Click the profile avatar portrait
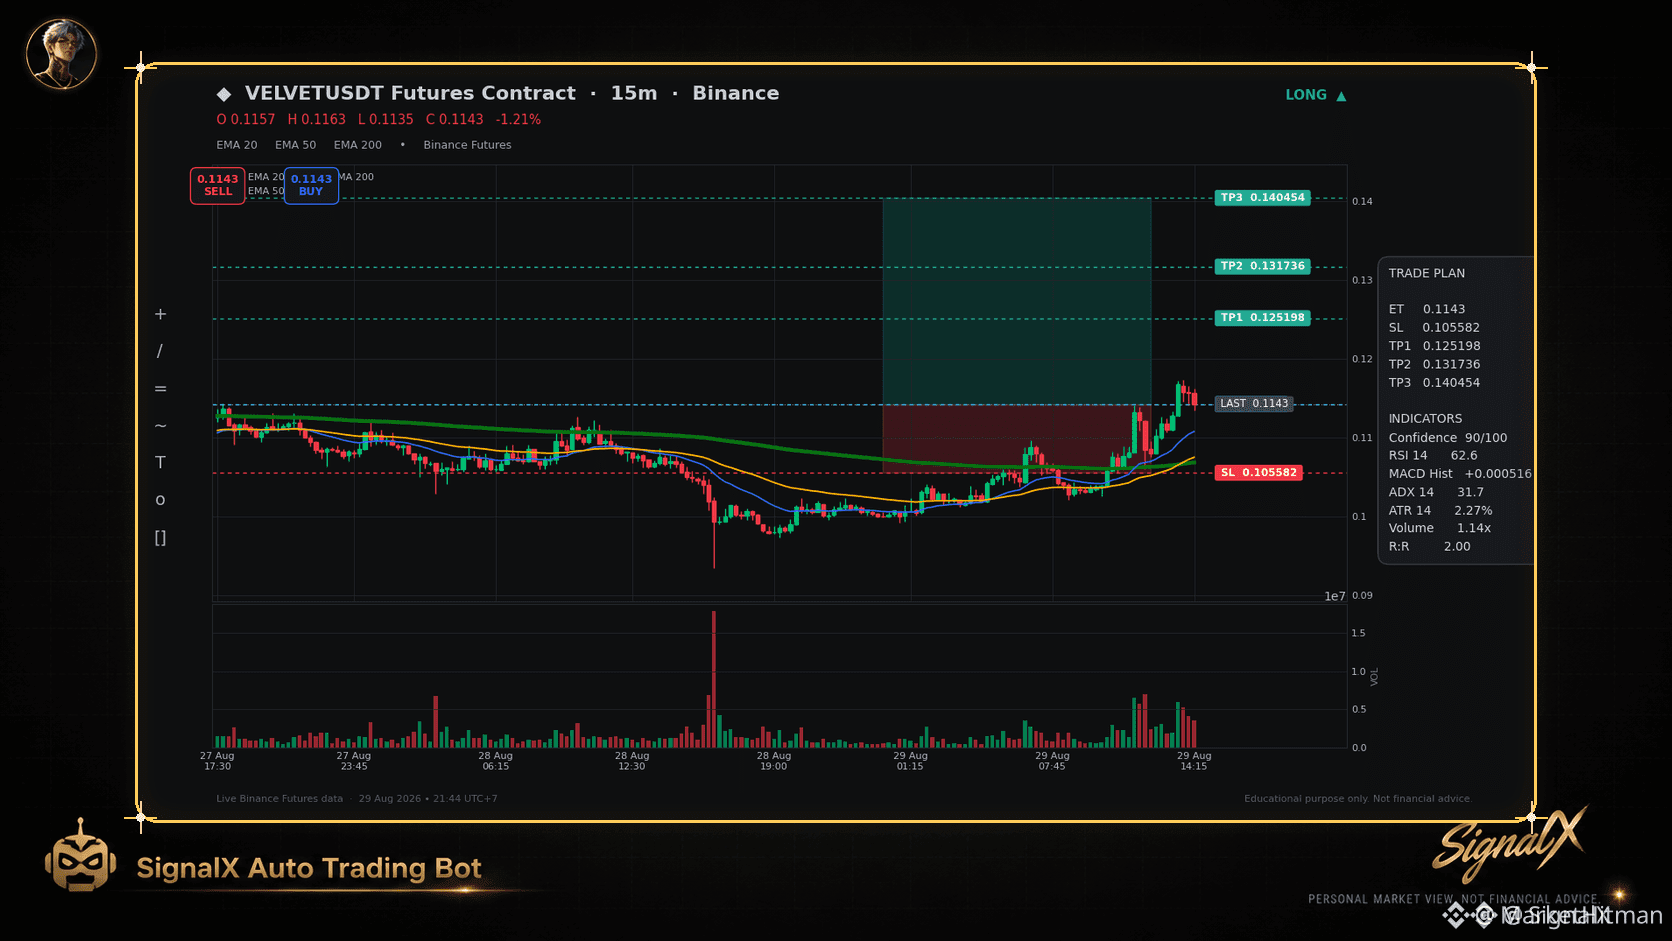Viewport: 1672px width, 941px height. coord(61,54)
